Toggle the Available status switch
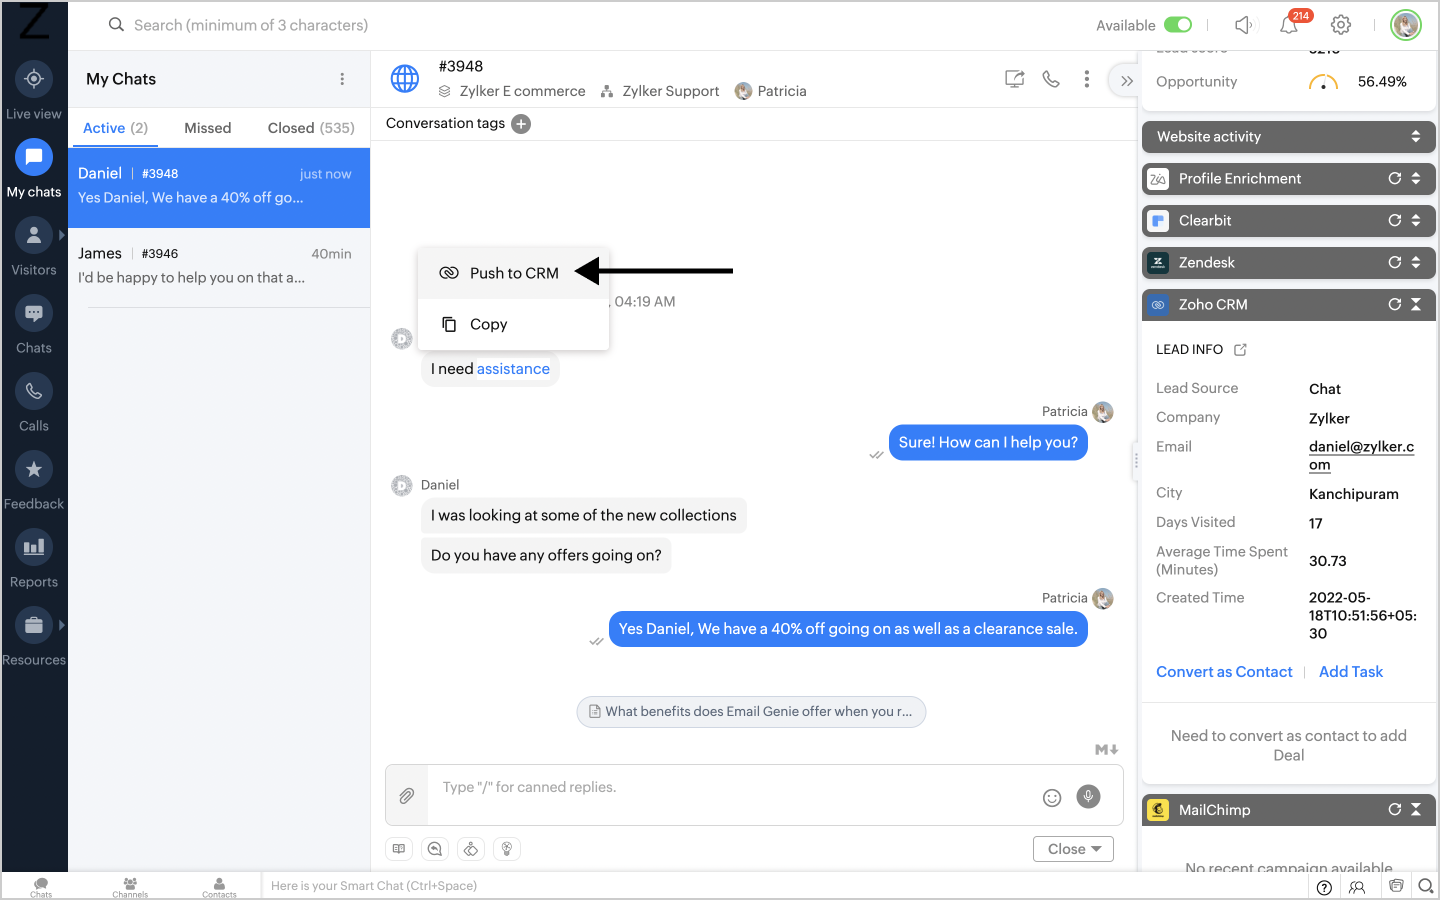Screen dimensions: 1440x900 pos(1178,25)
